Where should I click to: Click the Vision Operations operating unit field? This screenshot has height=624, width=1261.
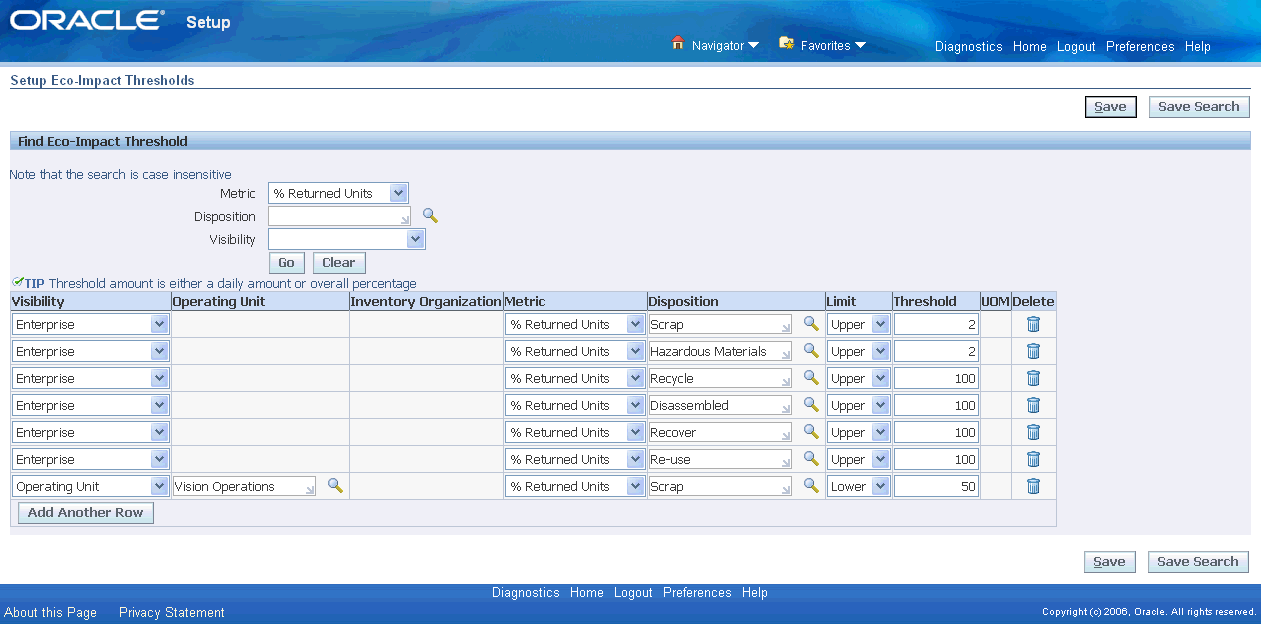(x=245, y=487)
